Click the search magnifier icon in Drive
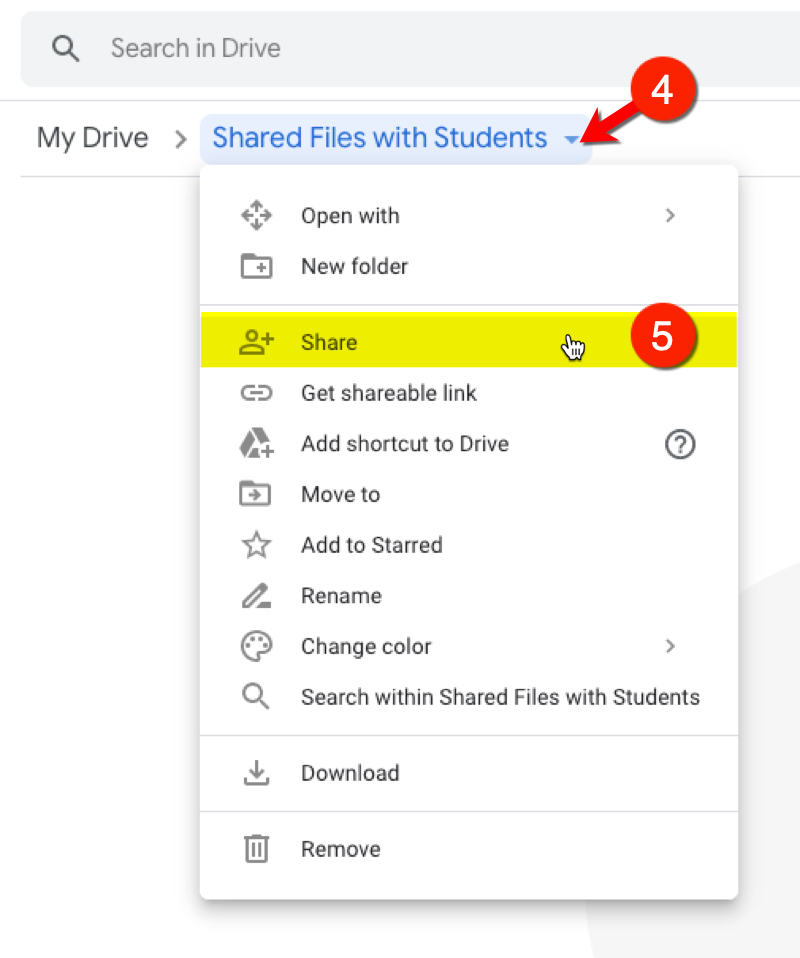Viewport: 800px width, 958px height. [x=66, y=48]
